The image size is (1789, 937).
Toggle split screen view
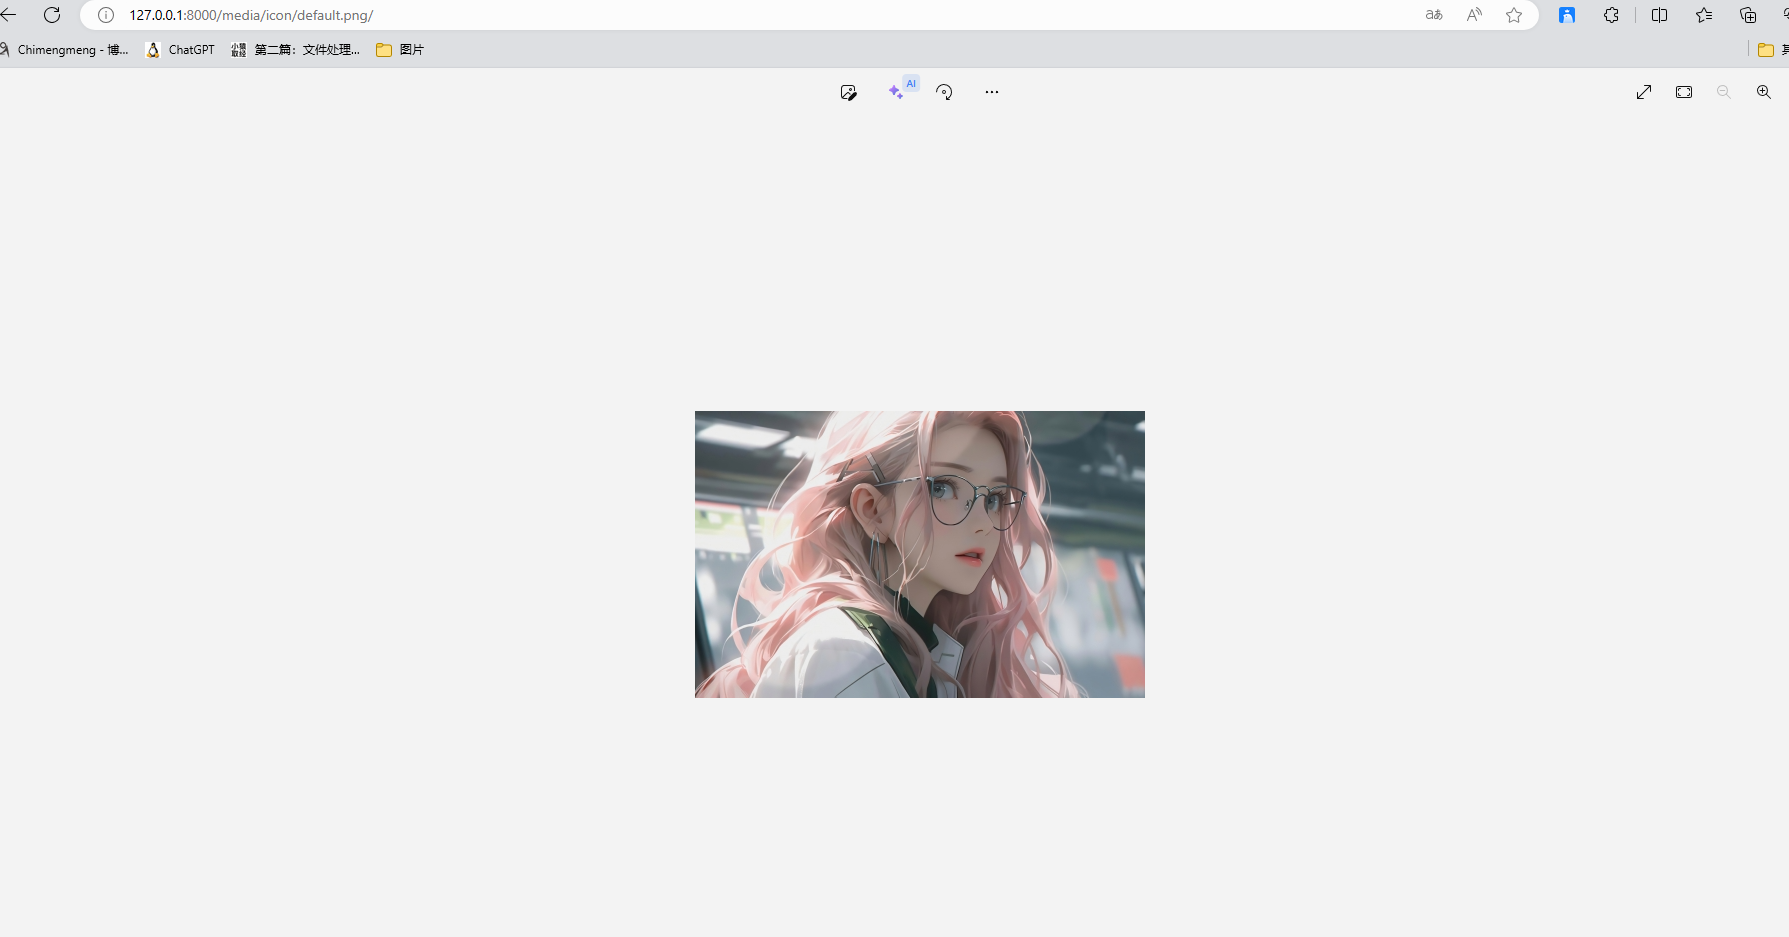pyautogui.click(x=1660, y=15)
